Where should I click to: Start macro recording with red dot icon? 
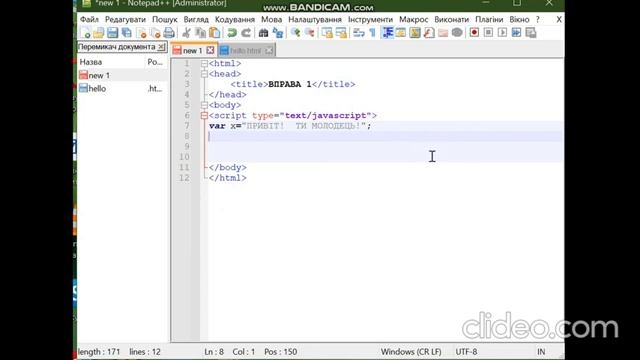(x=474, y=33)
